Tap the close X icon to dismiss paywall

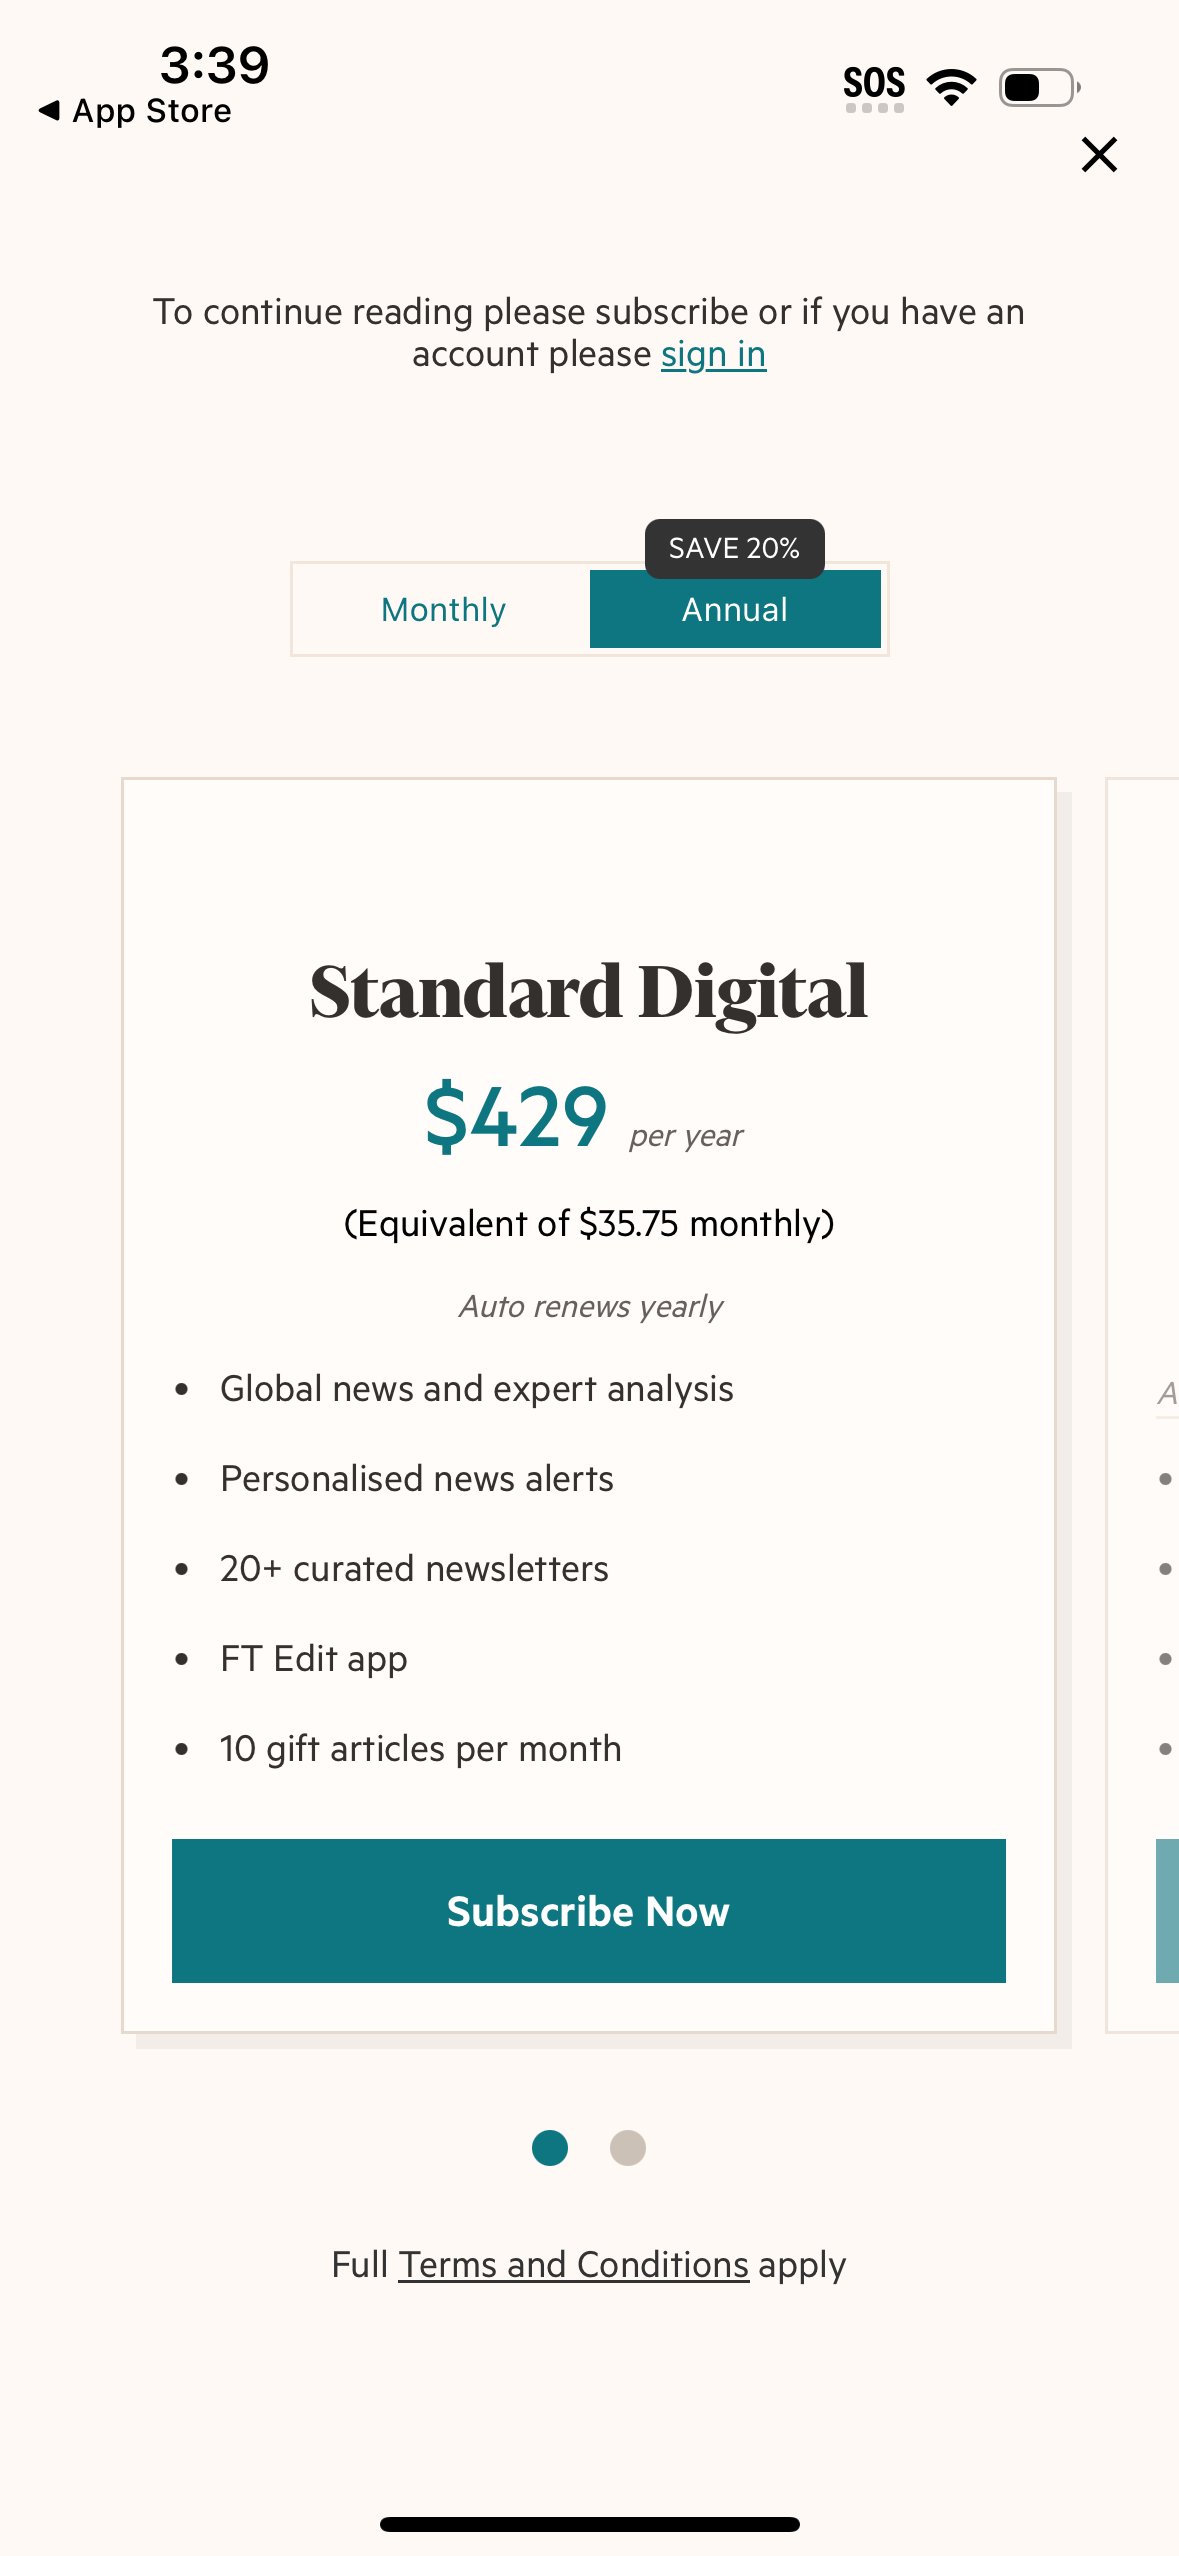1098,154
